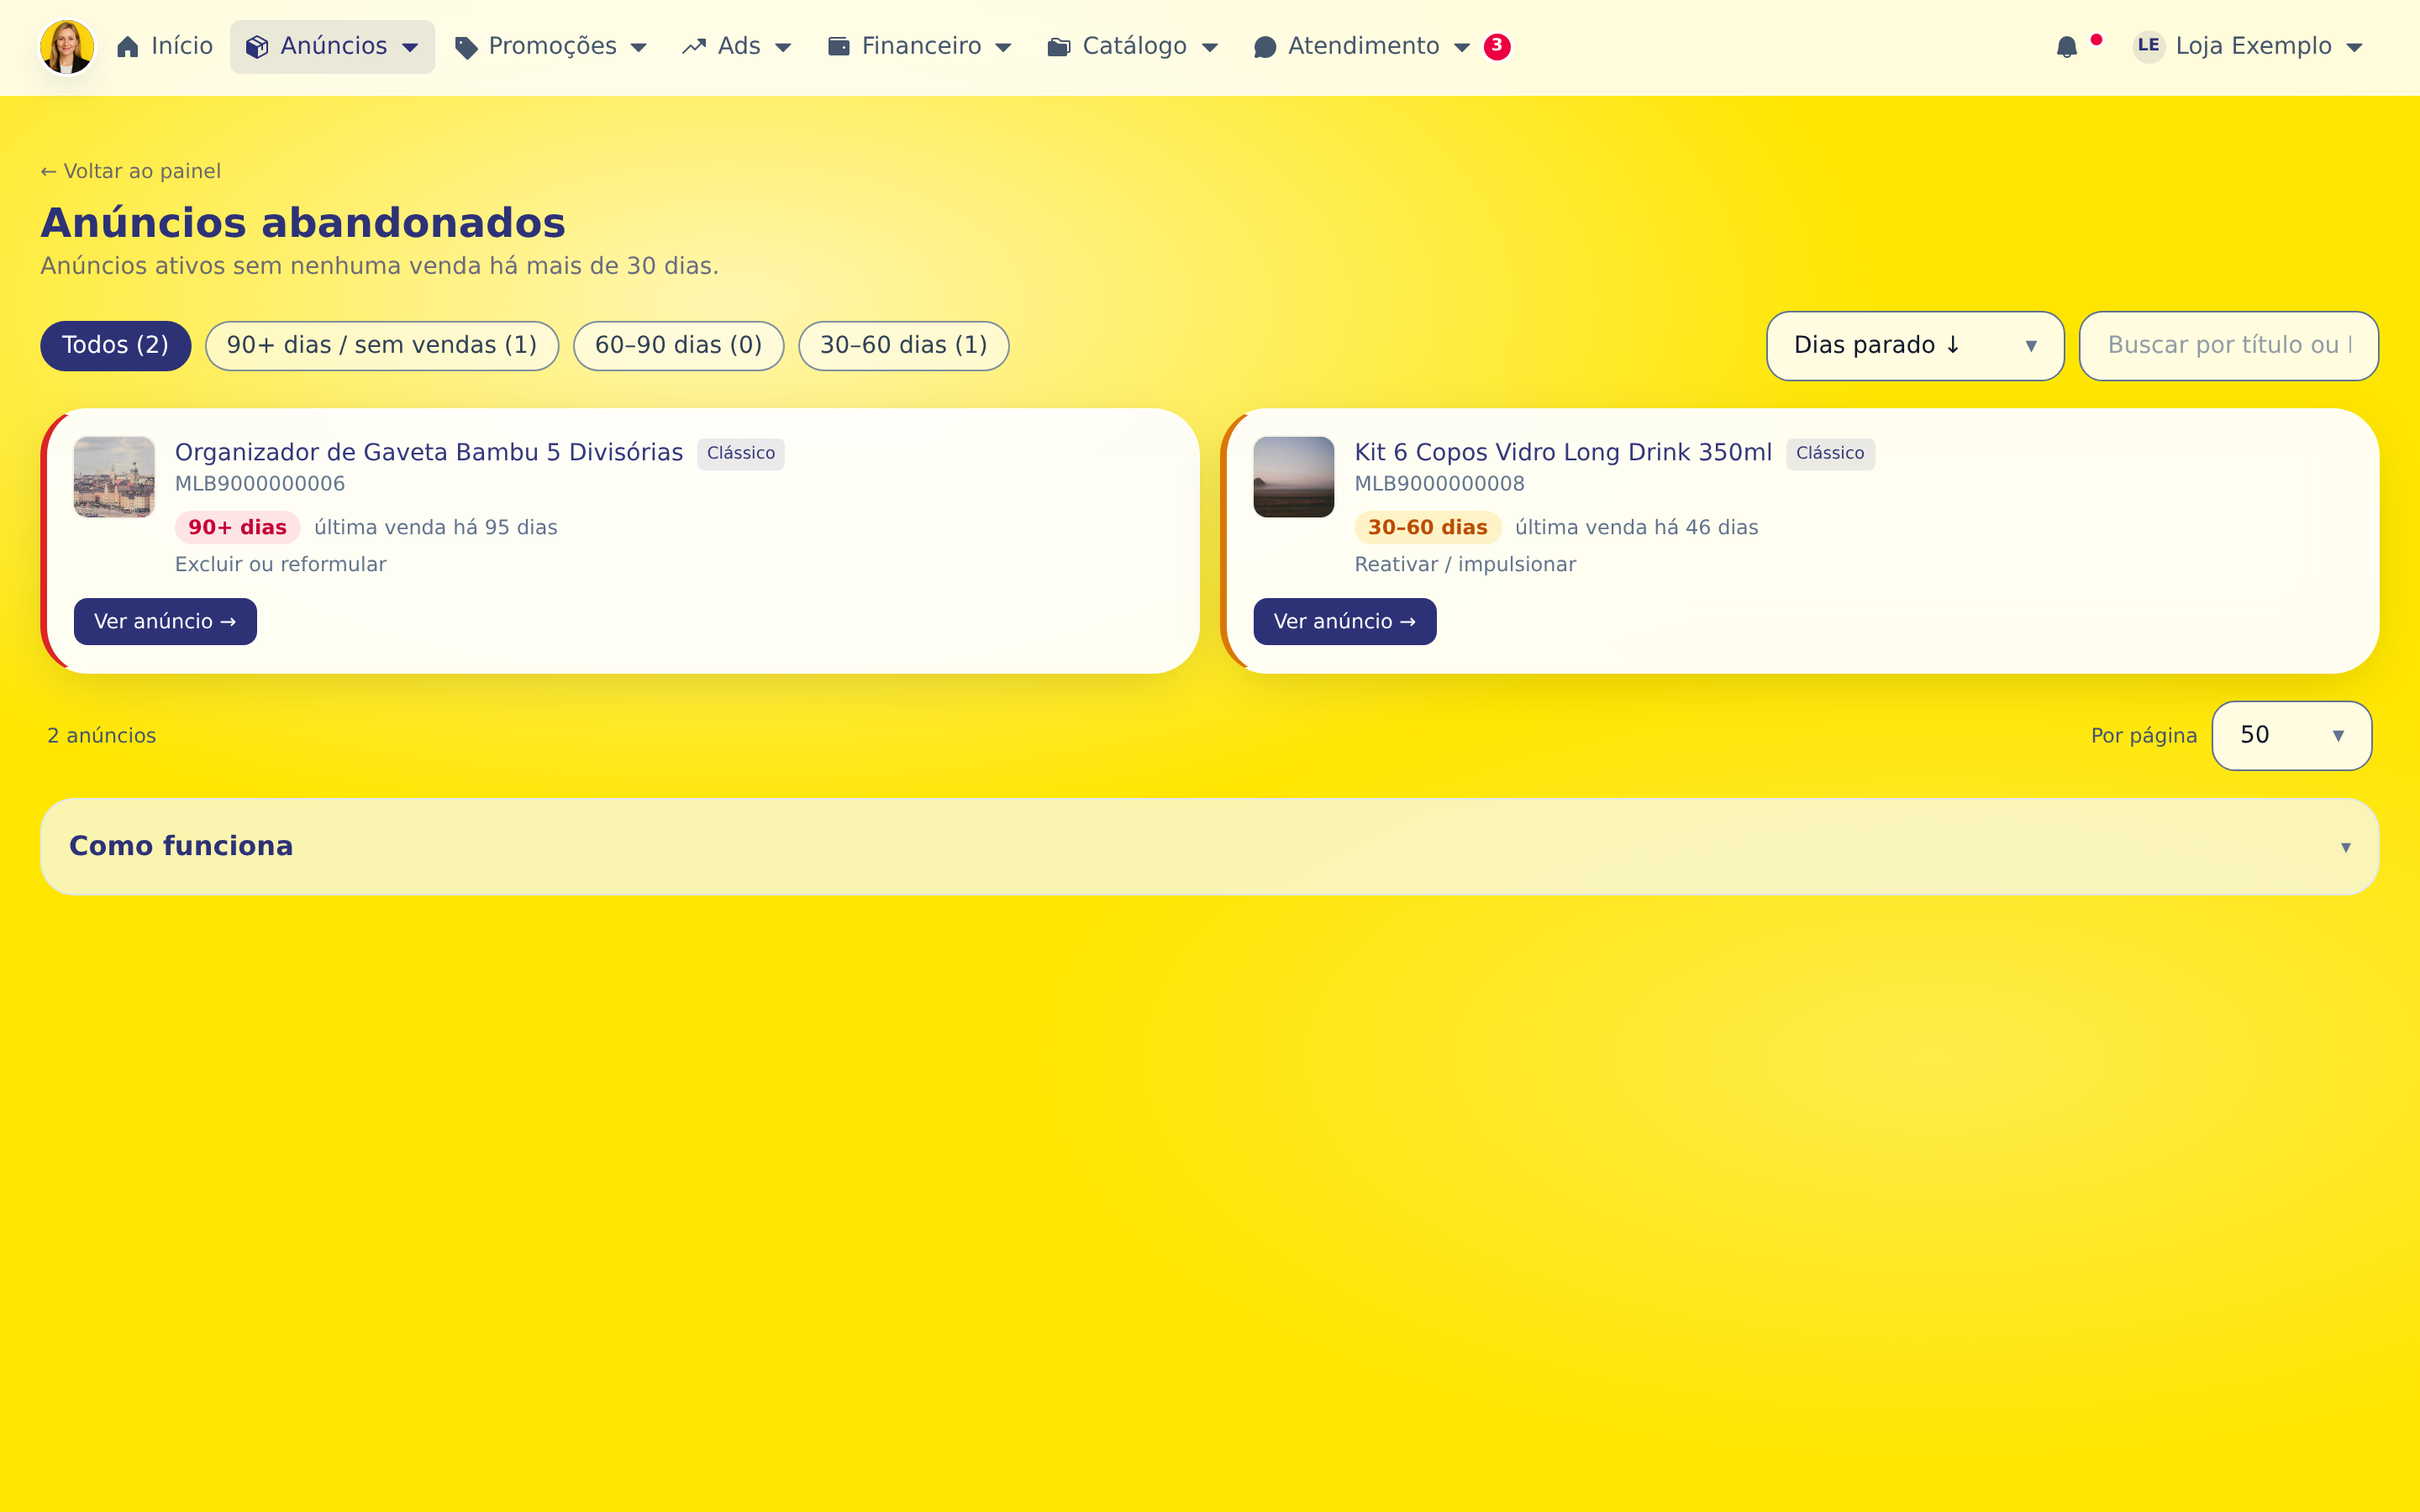Open Kit 6 Copos Vidro title link

coord(1562,452)
